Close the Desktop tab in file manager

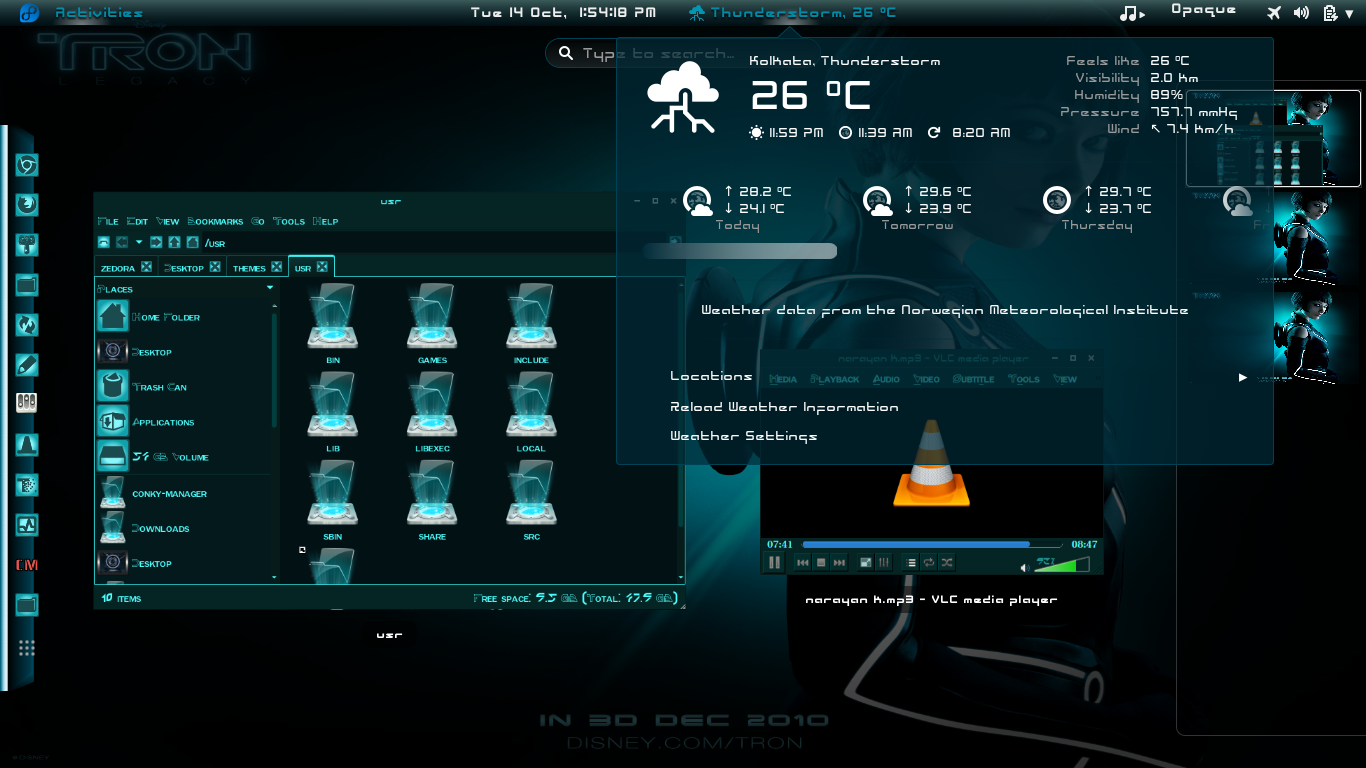coord(215,267)
